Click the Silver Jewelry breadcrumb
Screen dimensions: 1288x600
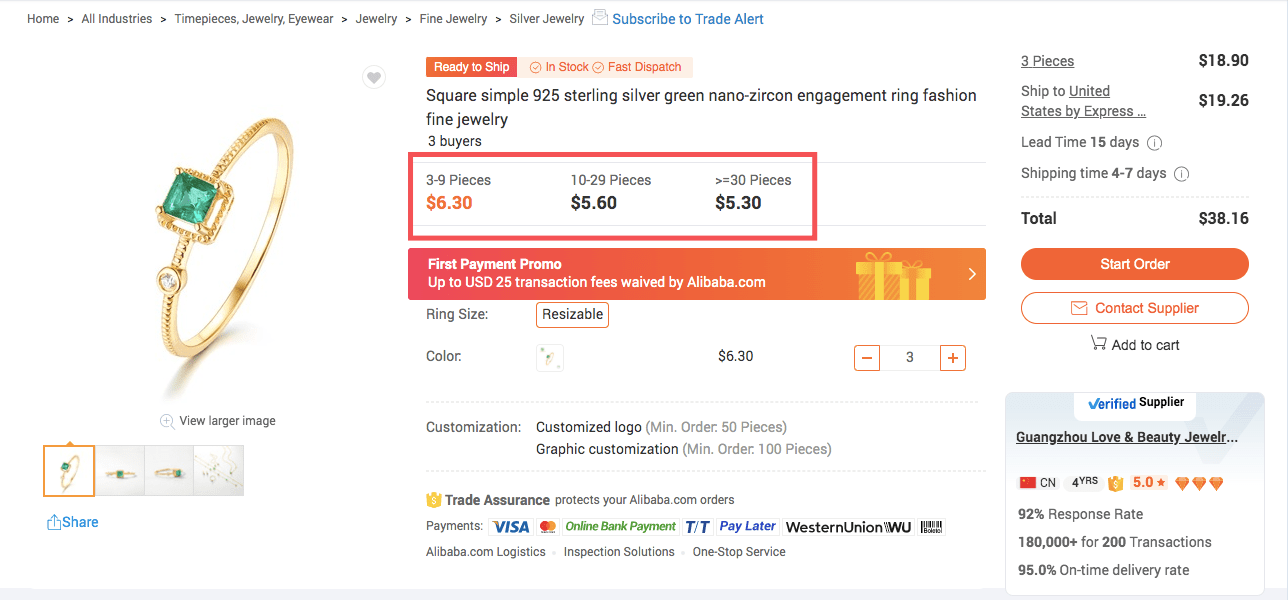pos(546,18)
